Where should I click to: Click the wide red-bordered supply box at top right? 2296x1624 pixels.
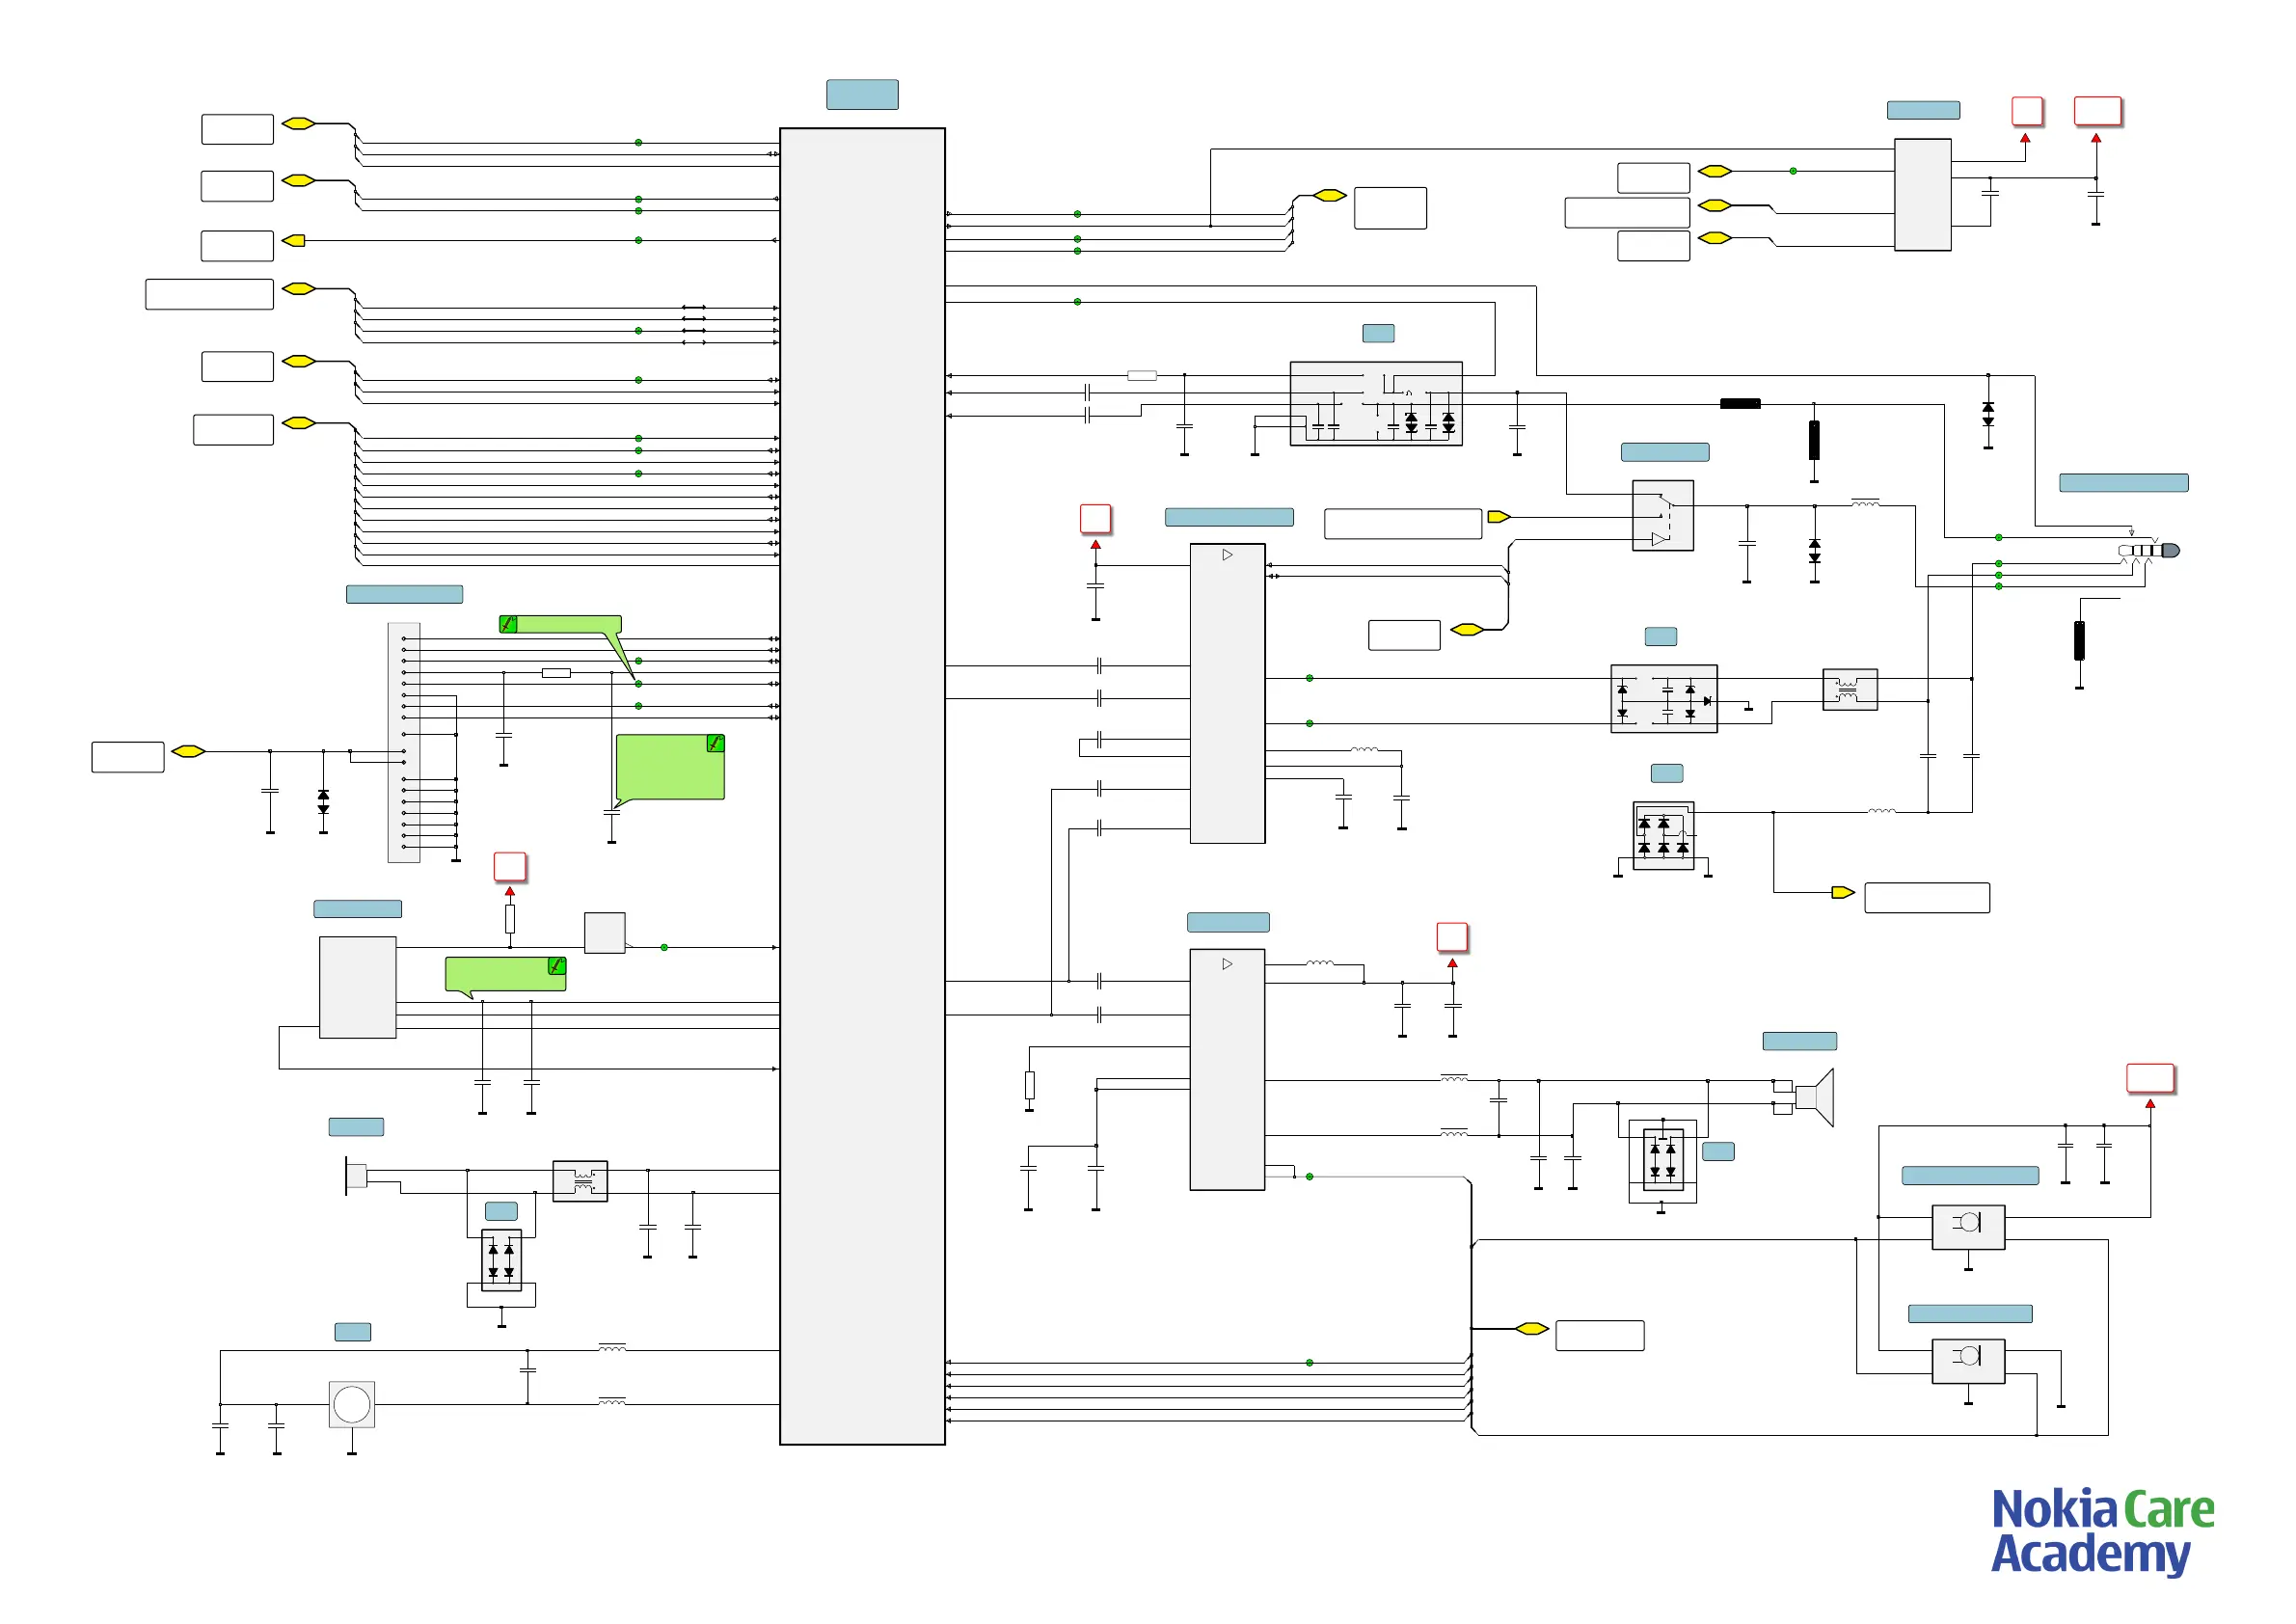coord(2097,111)
